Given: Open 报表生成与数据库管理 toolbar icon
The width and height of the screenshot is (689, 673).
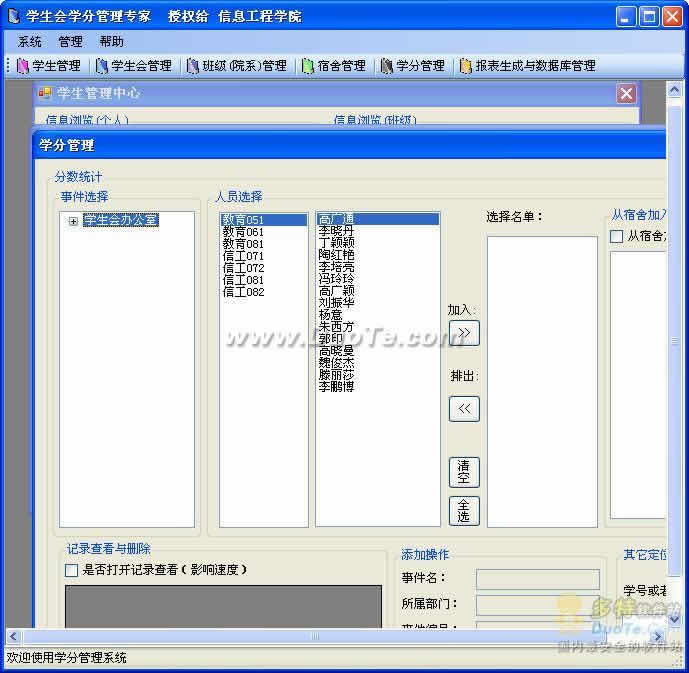Looking at the screenshot, I should (x=526, y=66).
